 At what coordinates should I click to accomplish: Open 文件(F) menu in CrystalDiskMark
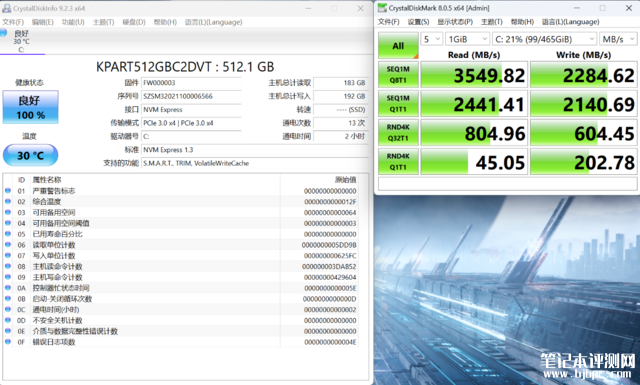[x=389, y=22]
